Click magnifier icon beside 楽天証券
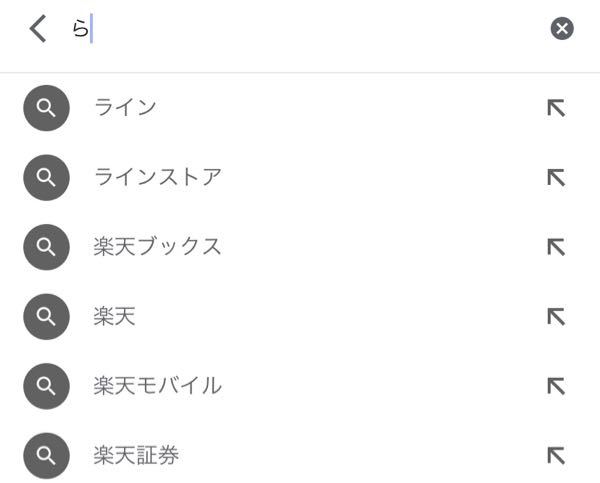The width and height of the screenshot is (600, 483). point(46,456)
